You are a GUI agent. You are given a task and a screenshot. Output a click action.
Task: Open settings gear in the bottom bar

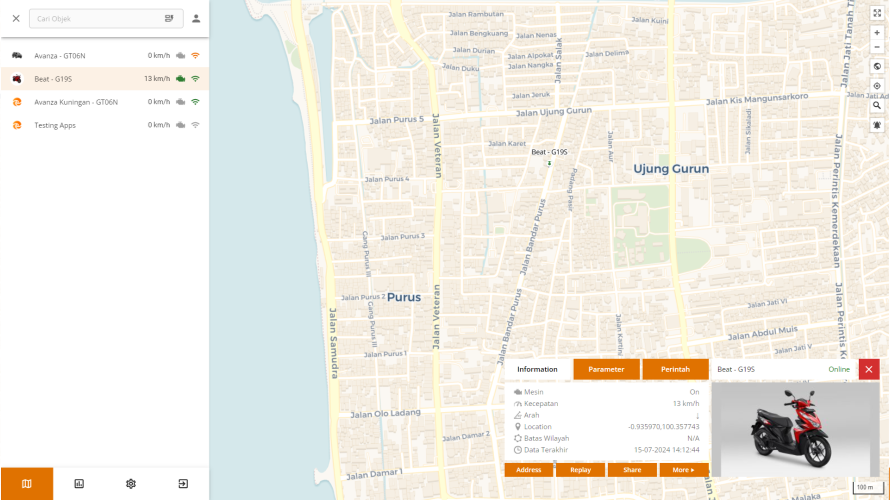tap(131, 484)
